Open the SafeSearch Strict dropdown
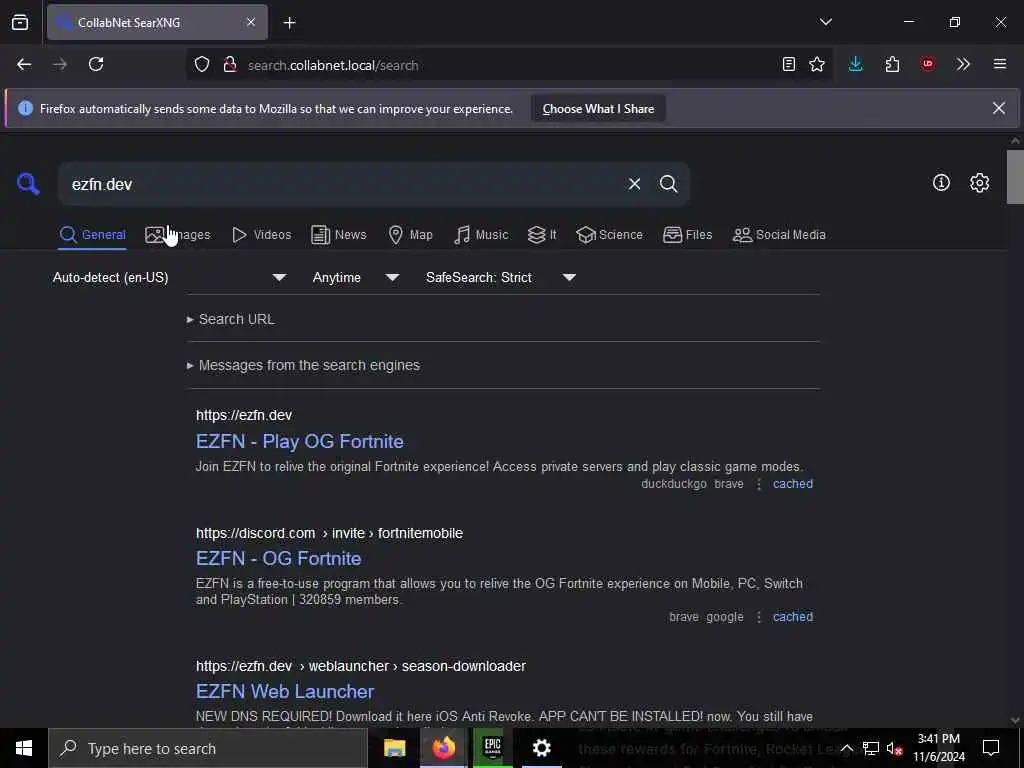 point(501,278)
